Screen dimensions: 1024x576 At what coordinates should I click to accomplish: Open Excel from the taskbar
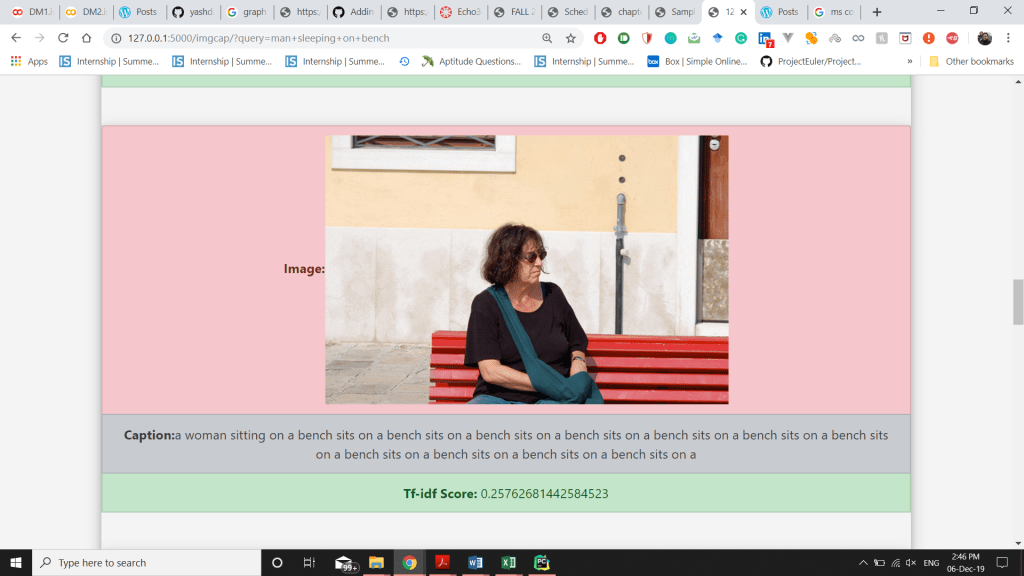[x=508, y=563]
